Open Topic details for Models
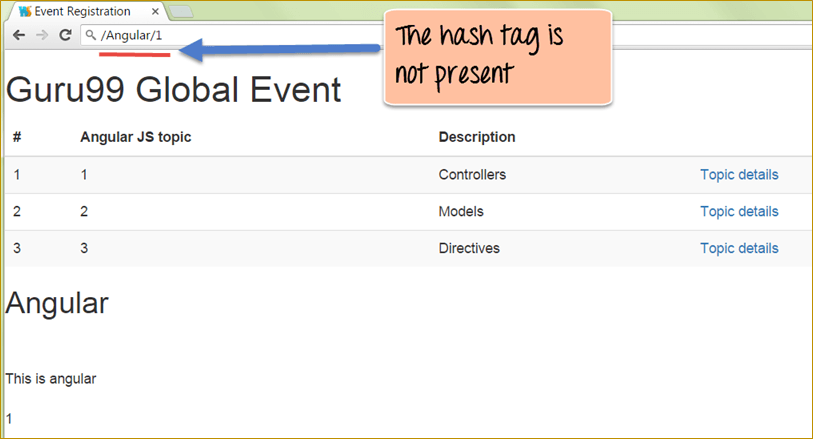This screenshot has width=813, height=439. pyautogui.click(x=738, y=212)
